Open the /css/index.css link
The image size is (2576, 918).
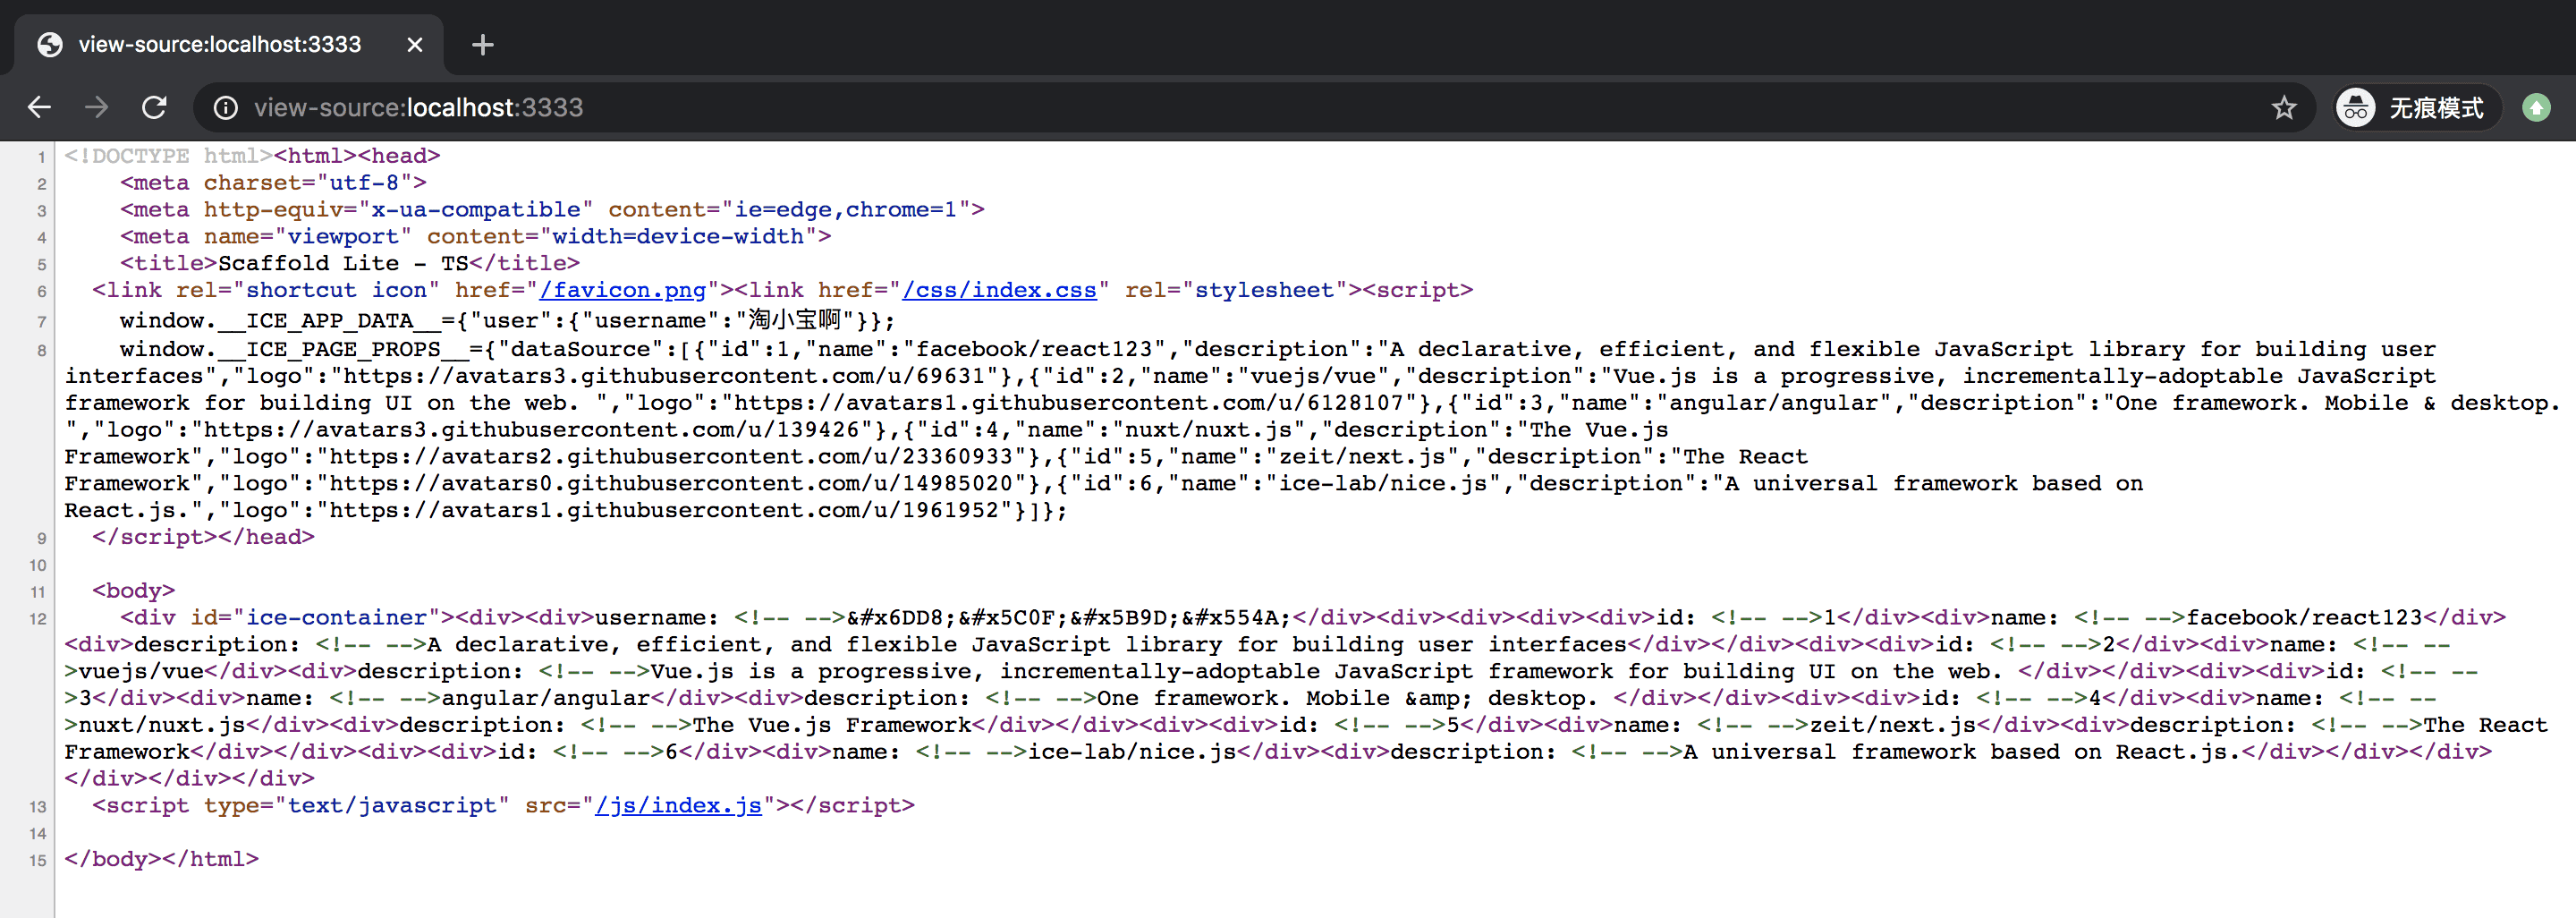click(x=999, y=290)
